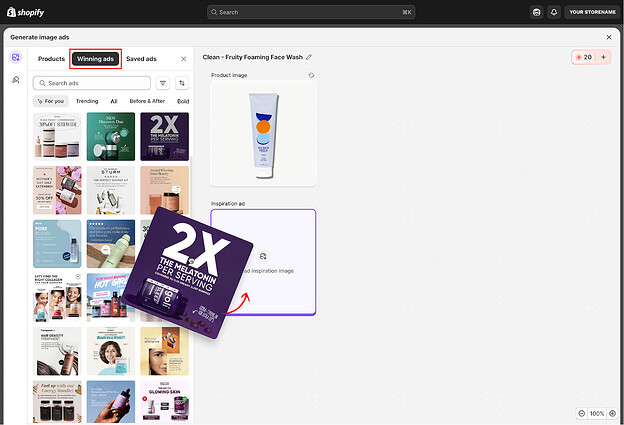Pick the Sturm summer kit ad thumbnail
The height and width of the screenshot is (425, 624).
click(111, 190)
